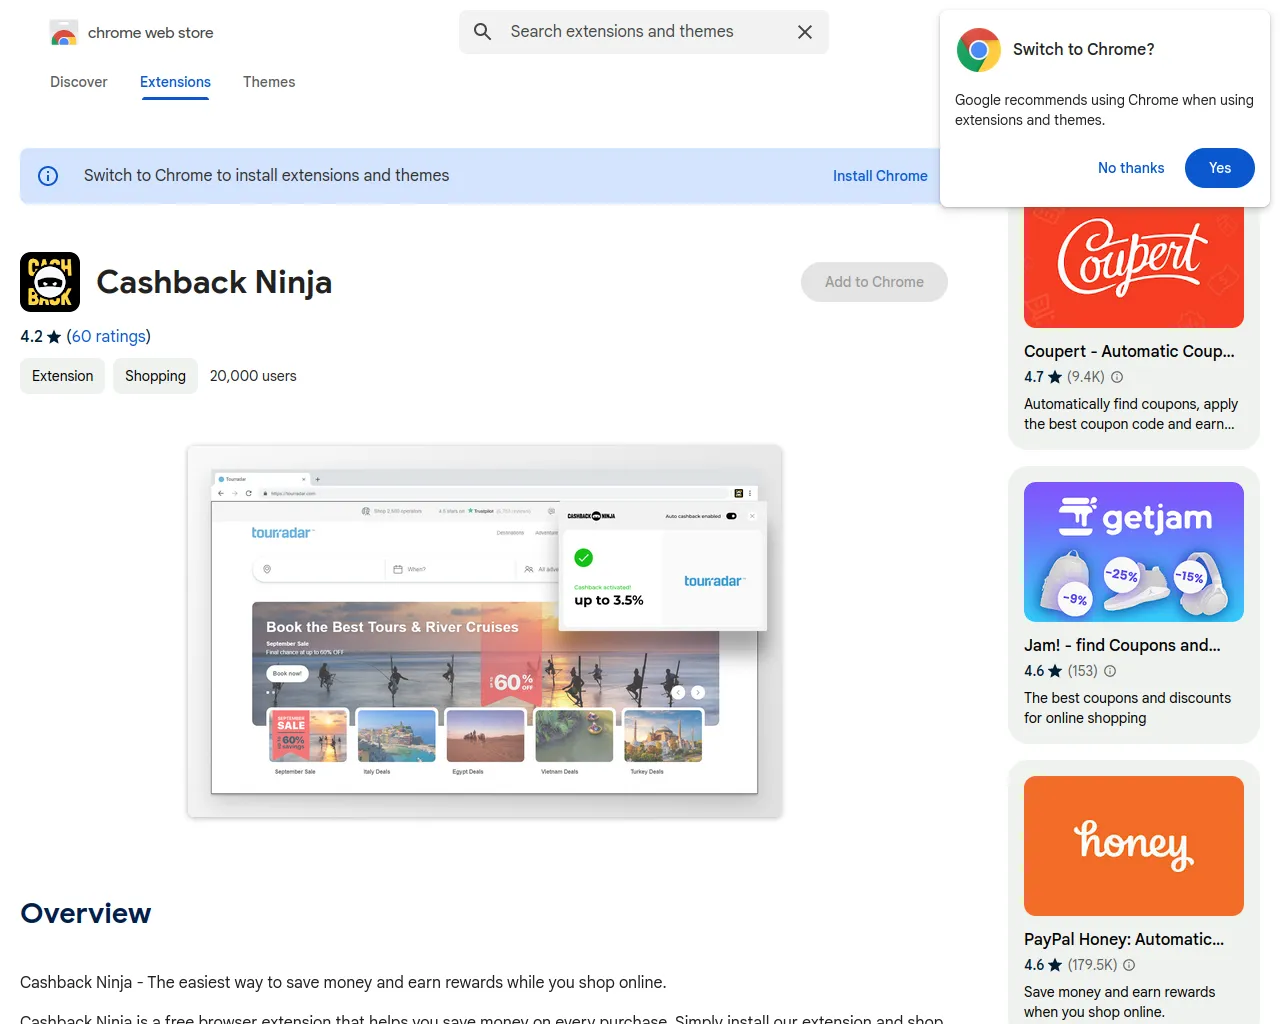This screenshot has width=1280, height=1024.
Task: Open the Discover tab
Action: point(79,82)
